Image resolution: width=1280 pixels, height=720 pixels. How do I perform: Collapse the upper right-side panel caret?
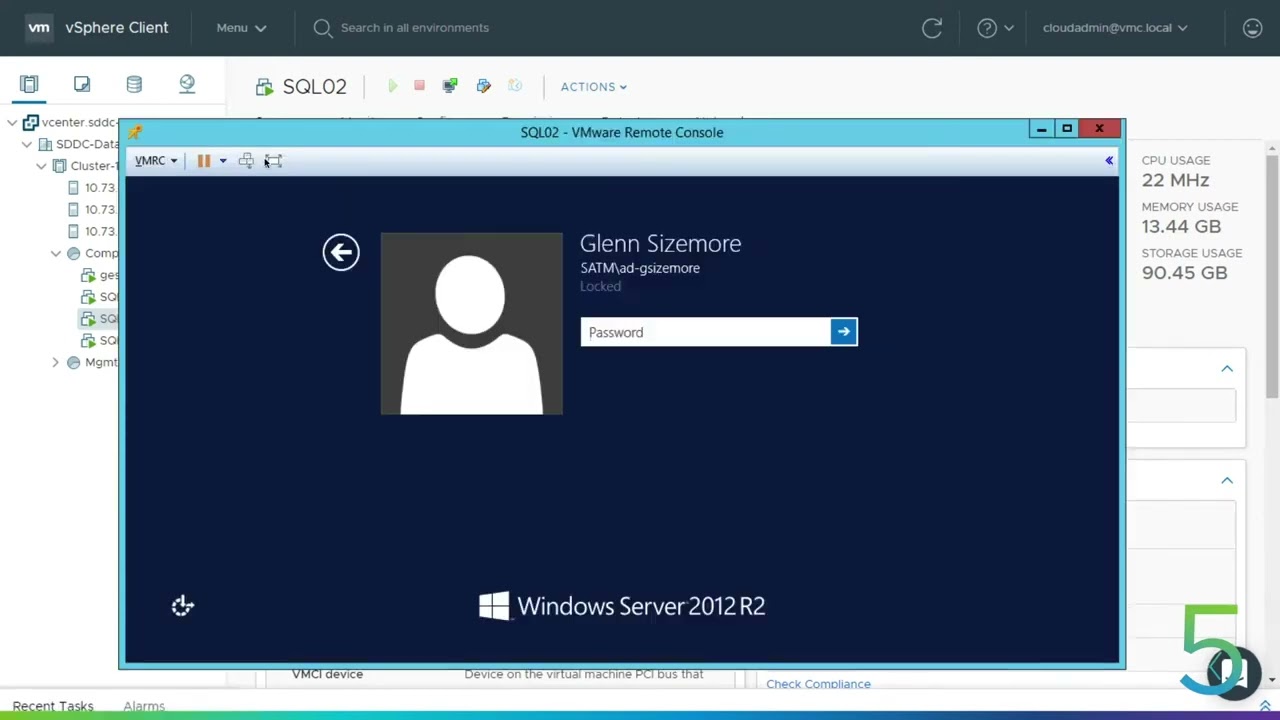(x=1227, y=369)
